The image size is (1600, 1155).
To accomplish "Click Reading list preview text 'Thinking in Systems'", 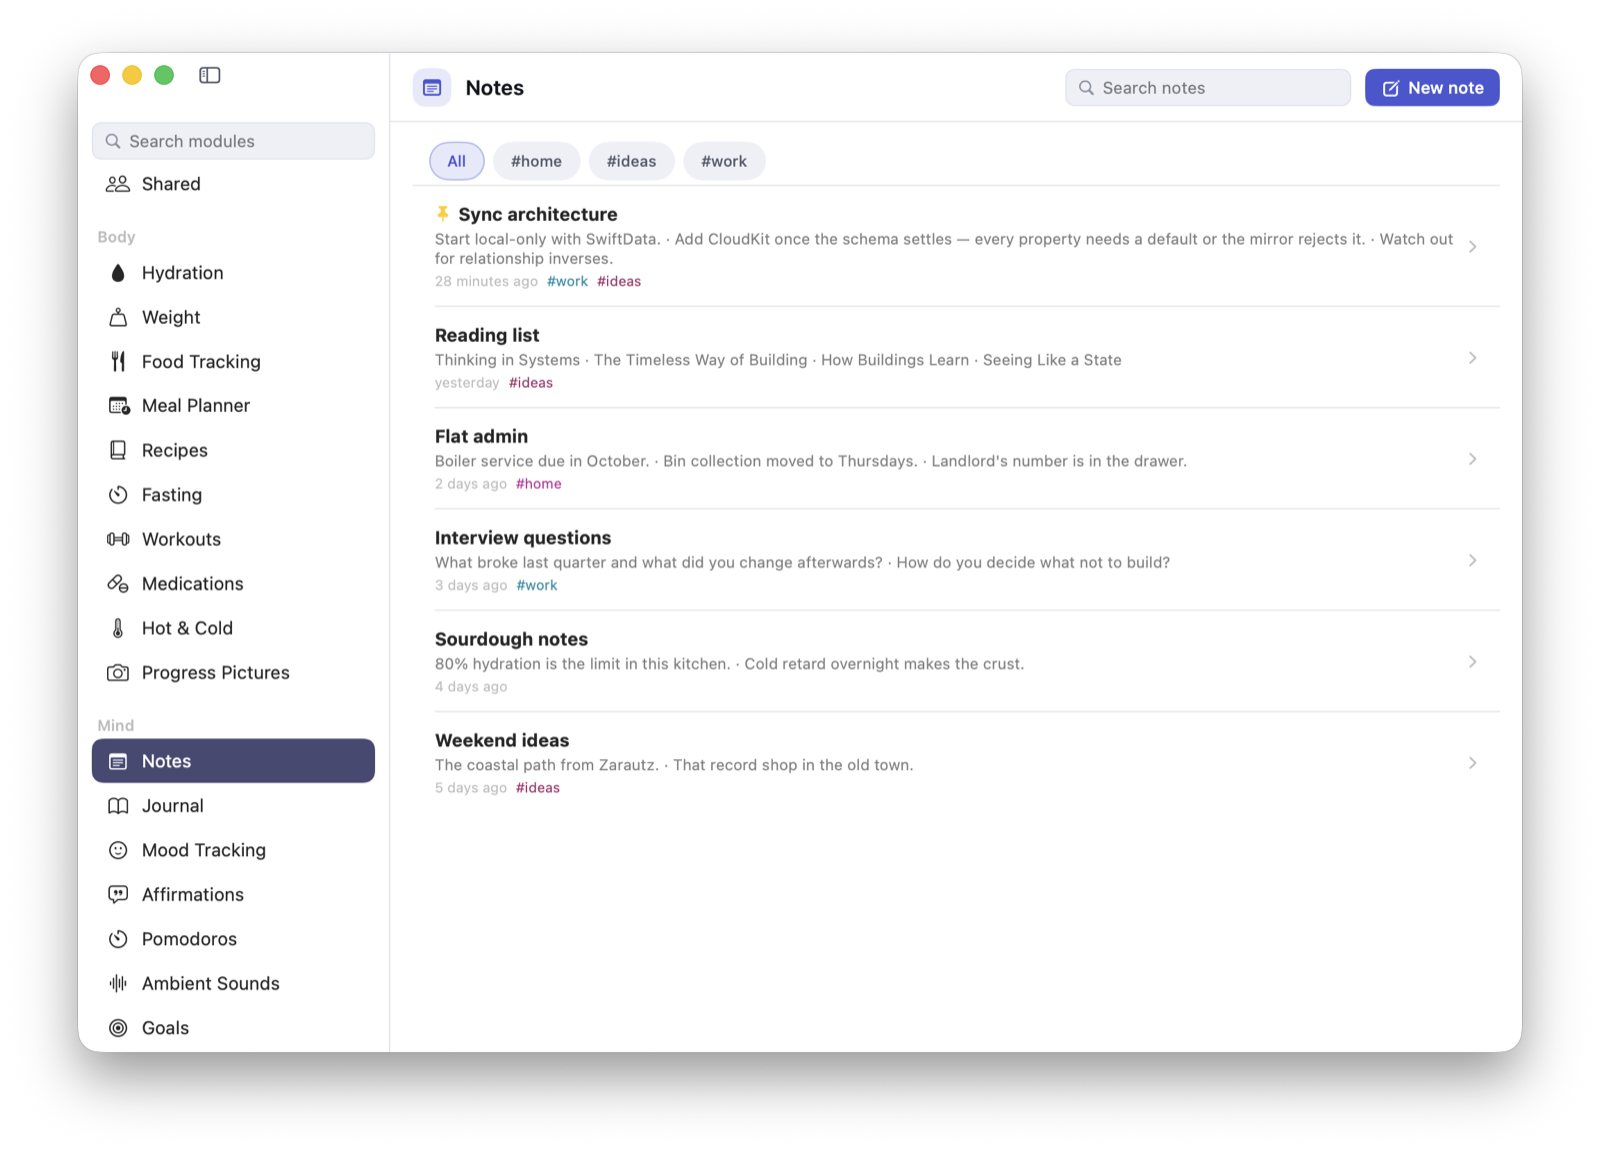I will [507, 360].
